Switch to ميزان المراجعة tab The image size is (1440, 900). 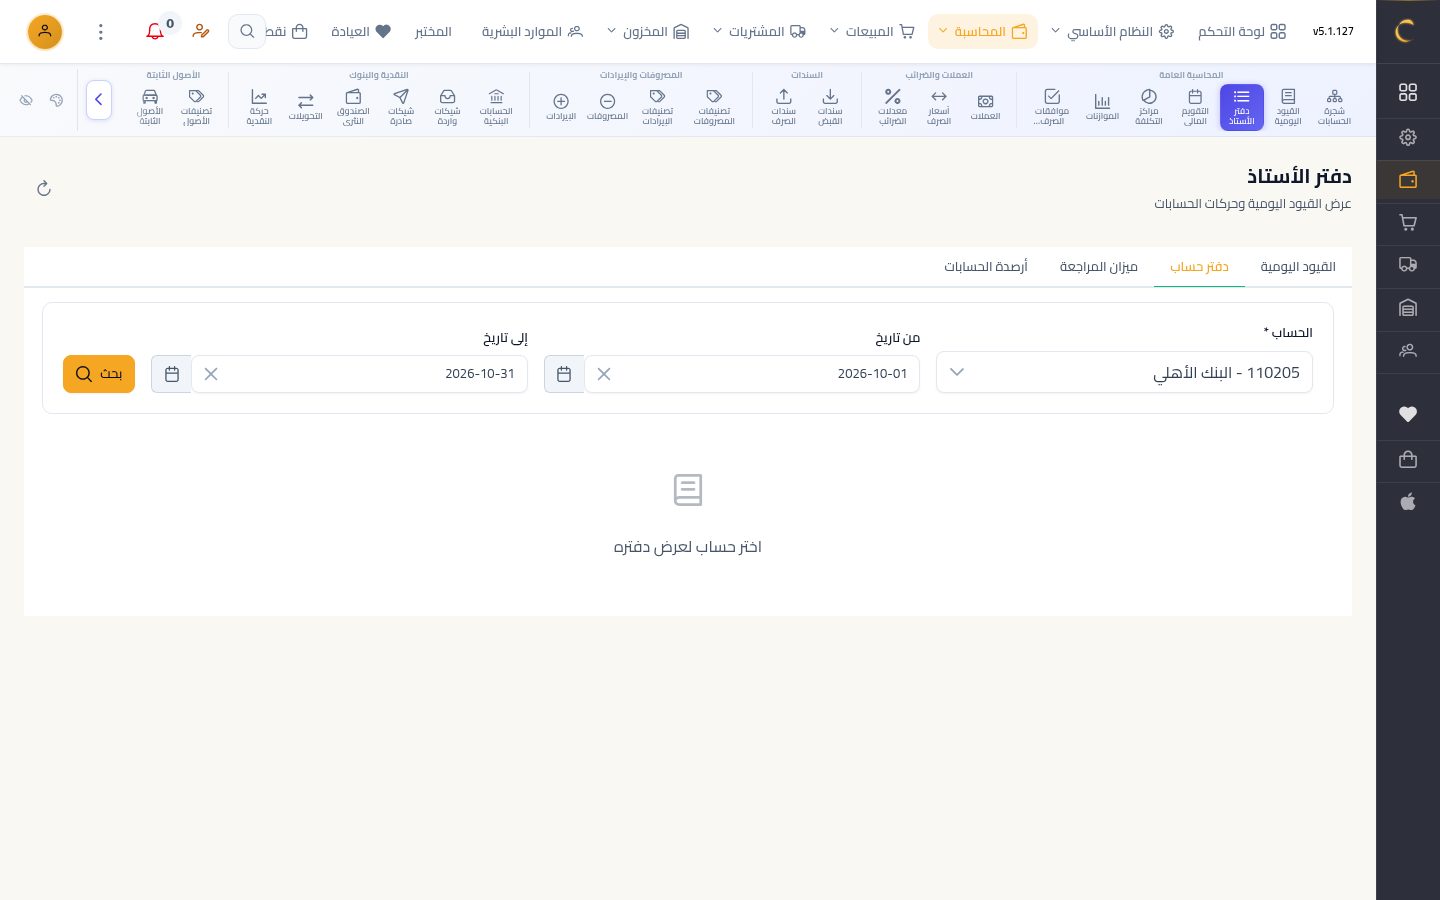tap(1099, 267)
